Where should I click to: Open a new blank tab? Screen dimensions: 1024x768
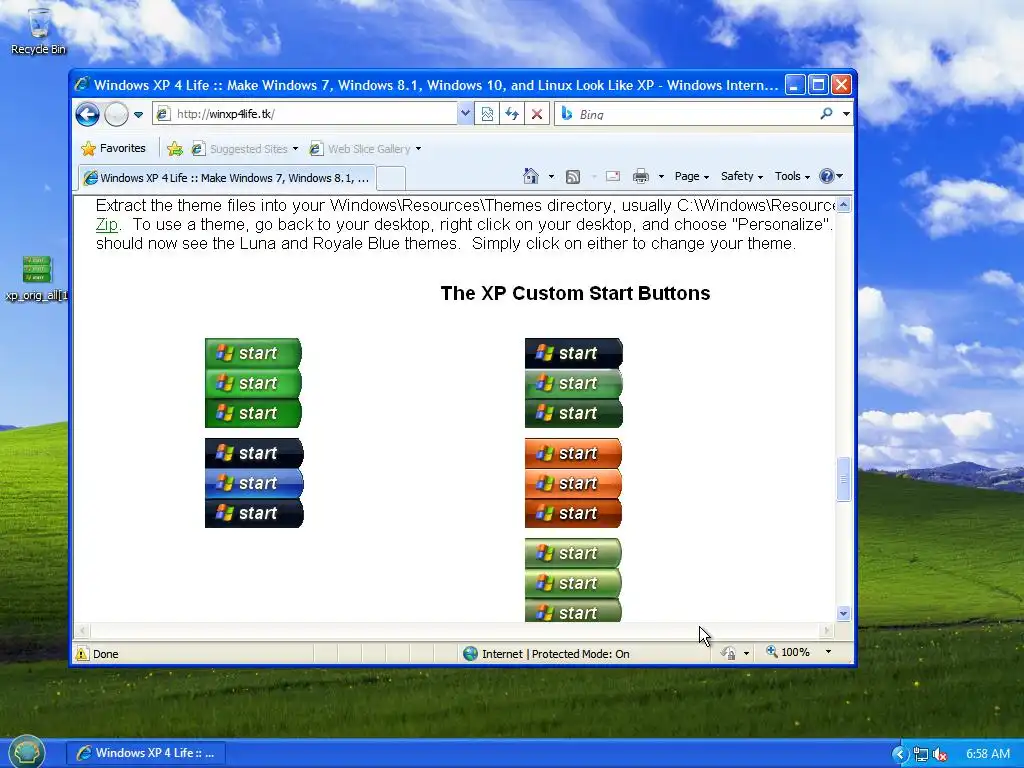[x=391, y=178]
